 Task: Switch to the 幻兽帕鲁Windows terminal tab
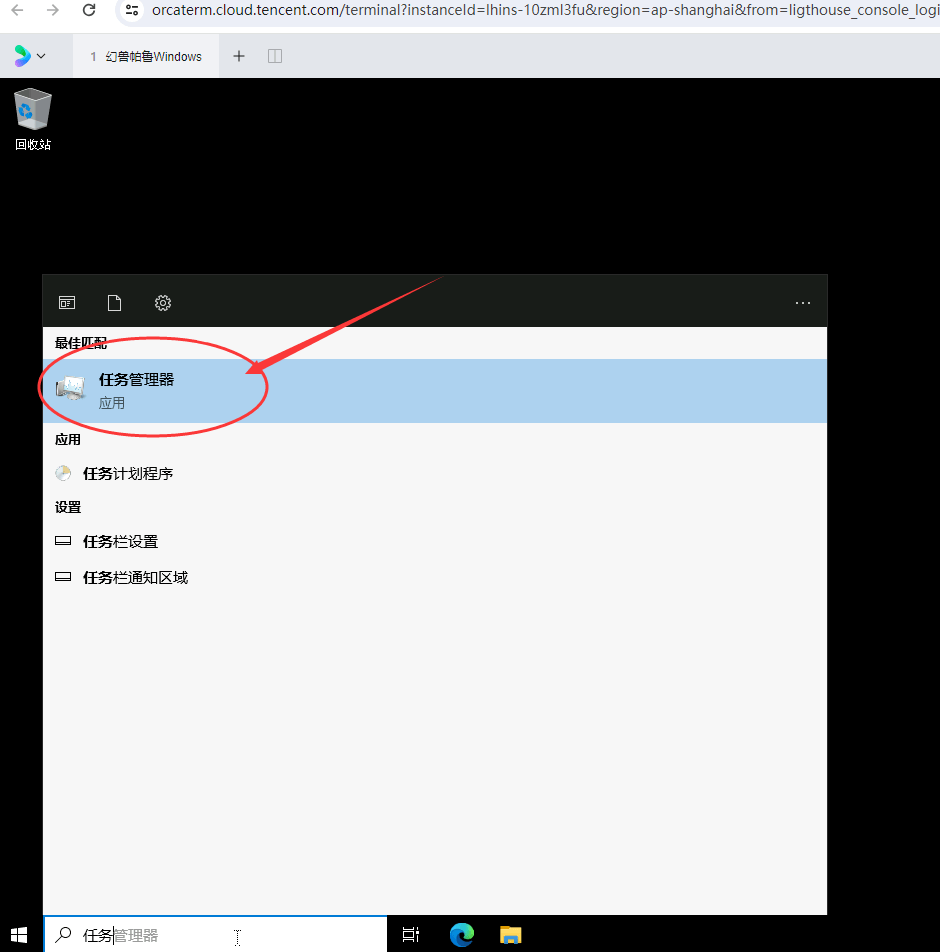coord(146,56)
